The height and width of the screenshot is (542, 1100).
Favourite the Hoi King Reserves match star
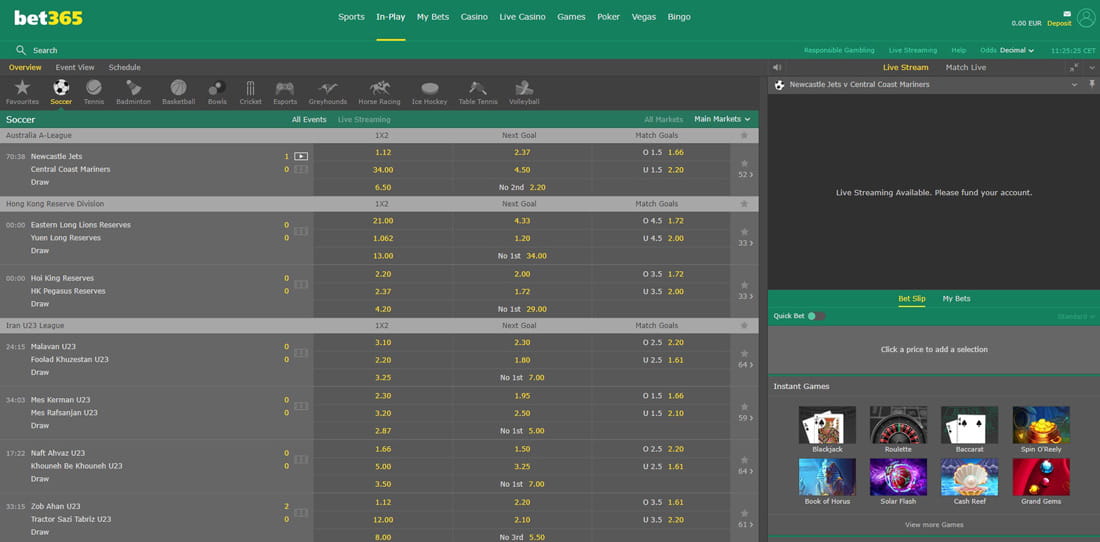point(744,285)
